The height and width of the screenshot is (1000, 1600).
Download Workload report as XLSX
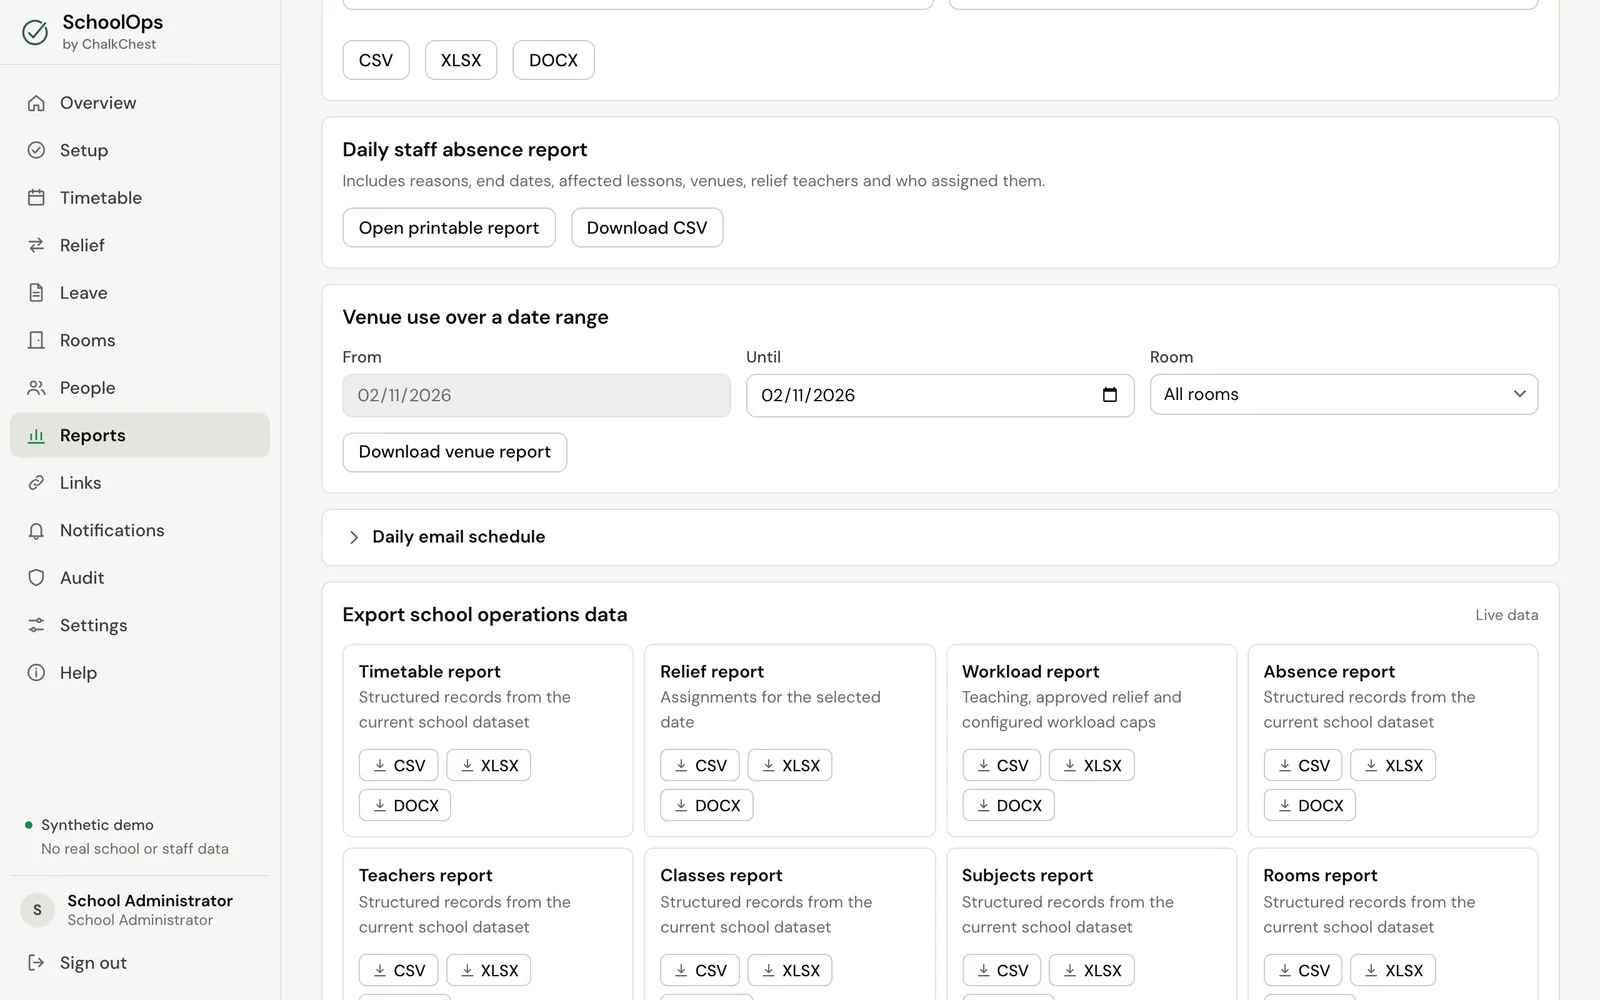pyautogui.click(x=1092, y=765)
